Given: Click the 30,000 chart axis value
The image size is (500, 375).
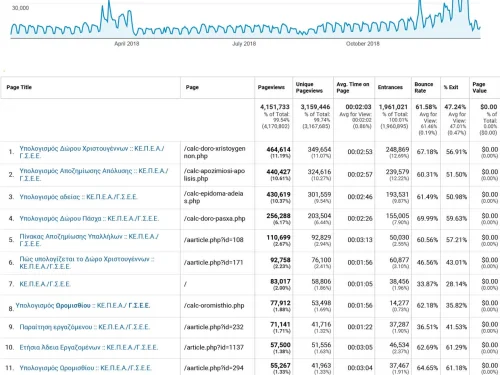Looking at the screenshot, I should (x=20, y=8).
